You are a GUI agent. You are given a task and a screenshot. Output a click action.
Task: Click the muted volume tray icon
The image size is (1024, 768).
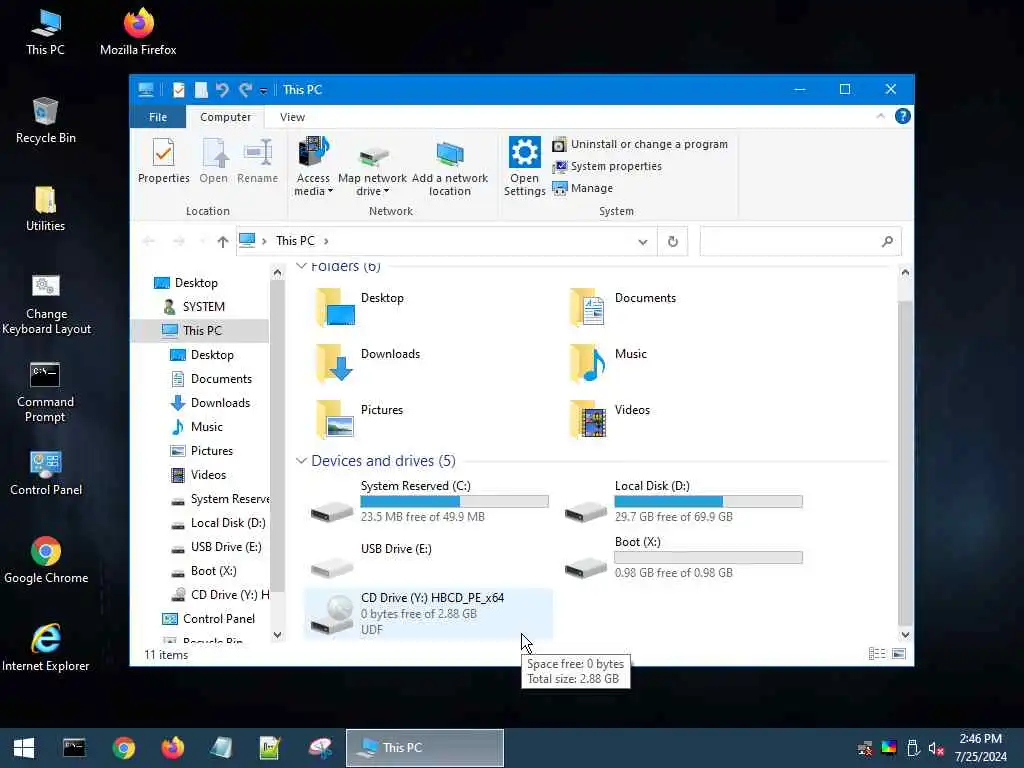[x=936, y=748]
